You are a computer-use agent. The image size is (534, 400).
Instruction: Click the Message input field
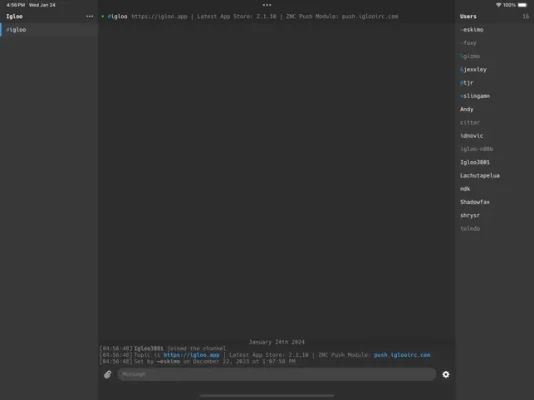coord(277,374)
